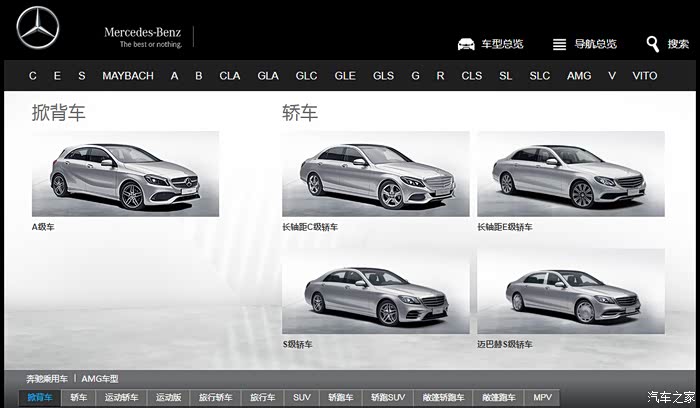
Task: Select V class in model bar
Action: pyautogui.click(x=612, y=76)
